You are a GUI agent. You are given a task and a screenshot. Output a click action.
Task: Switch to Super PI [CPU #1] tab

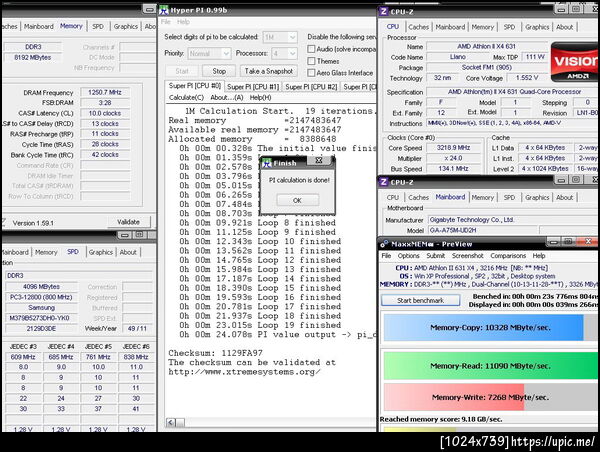click(x=253, y=87)
